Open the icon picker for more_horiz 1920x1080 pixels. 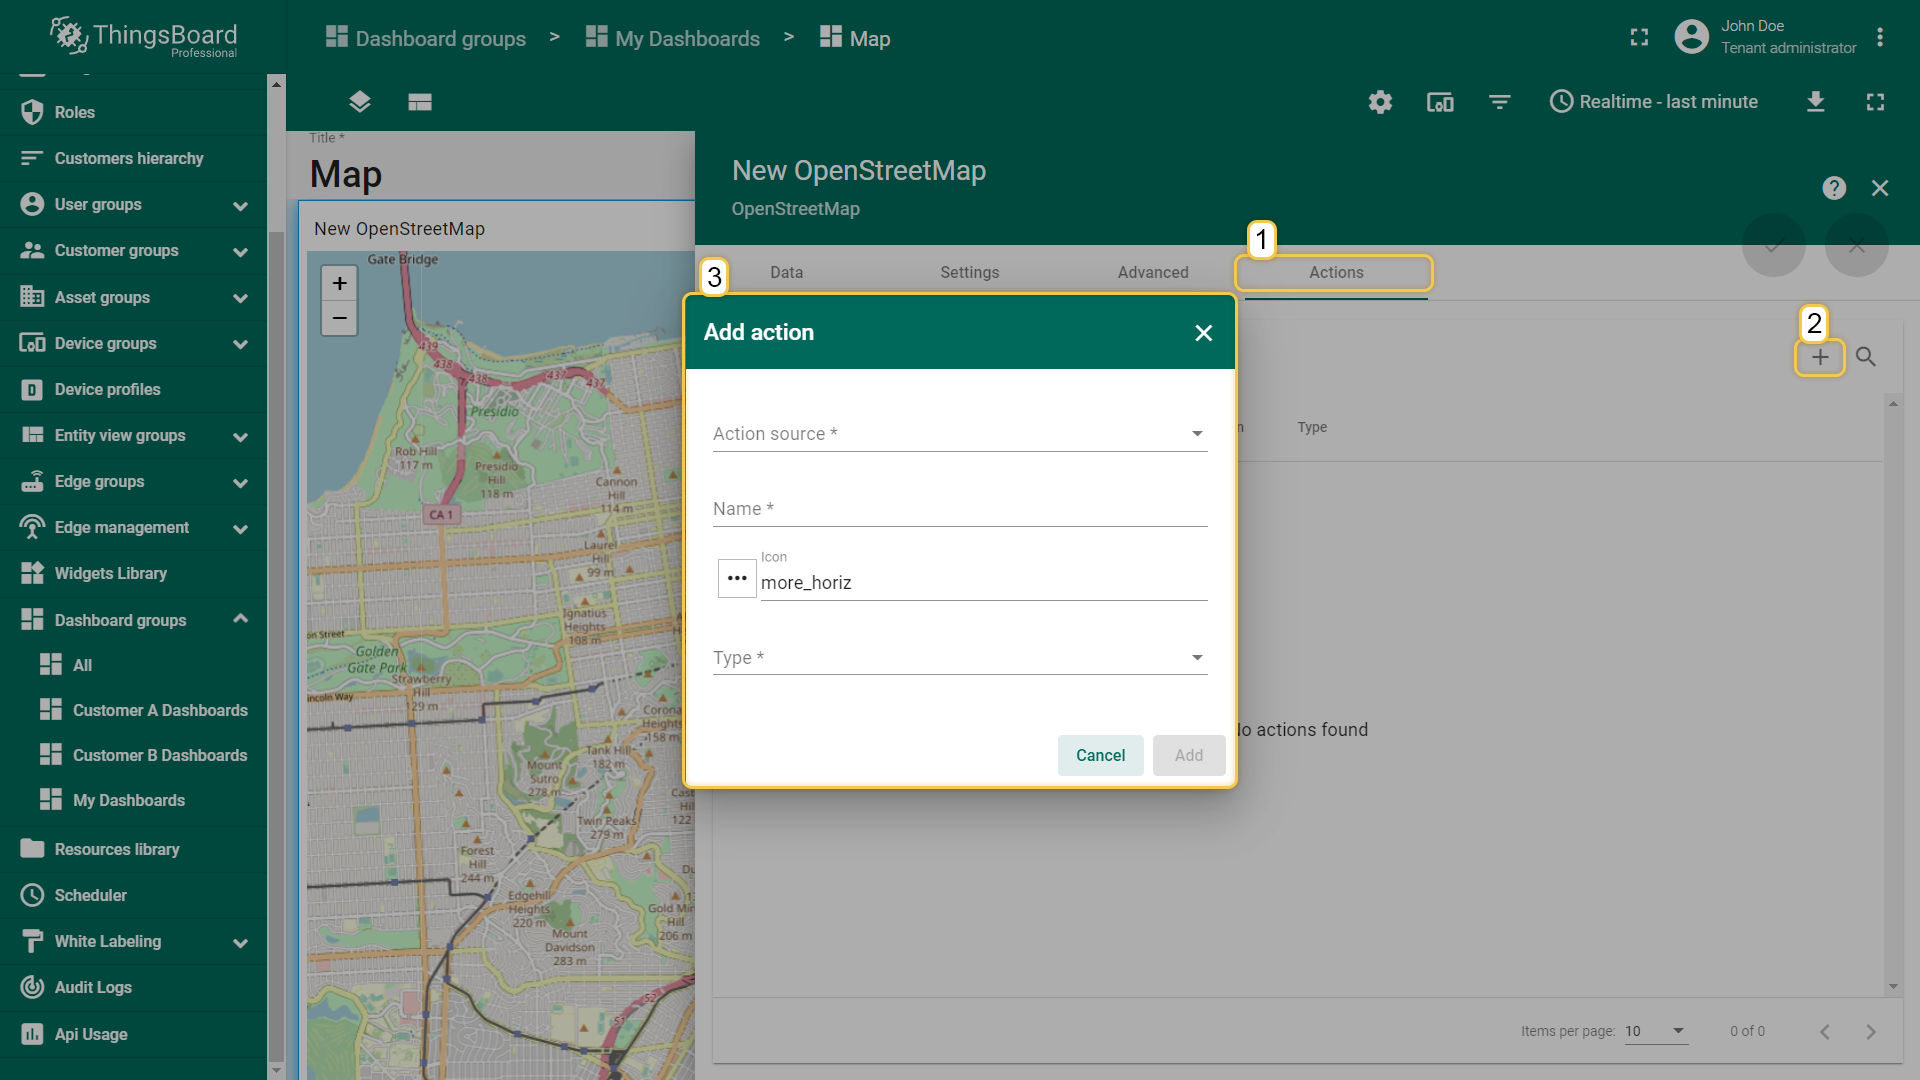click(x=737, y=578)
